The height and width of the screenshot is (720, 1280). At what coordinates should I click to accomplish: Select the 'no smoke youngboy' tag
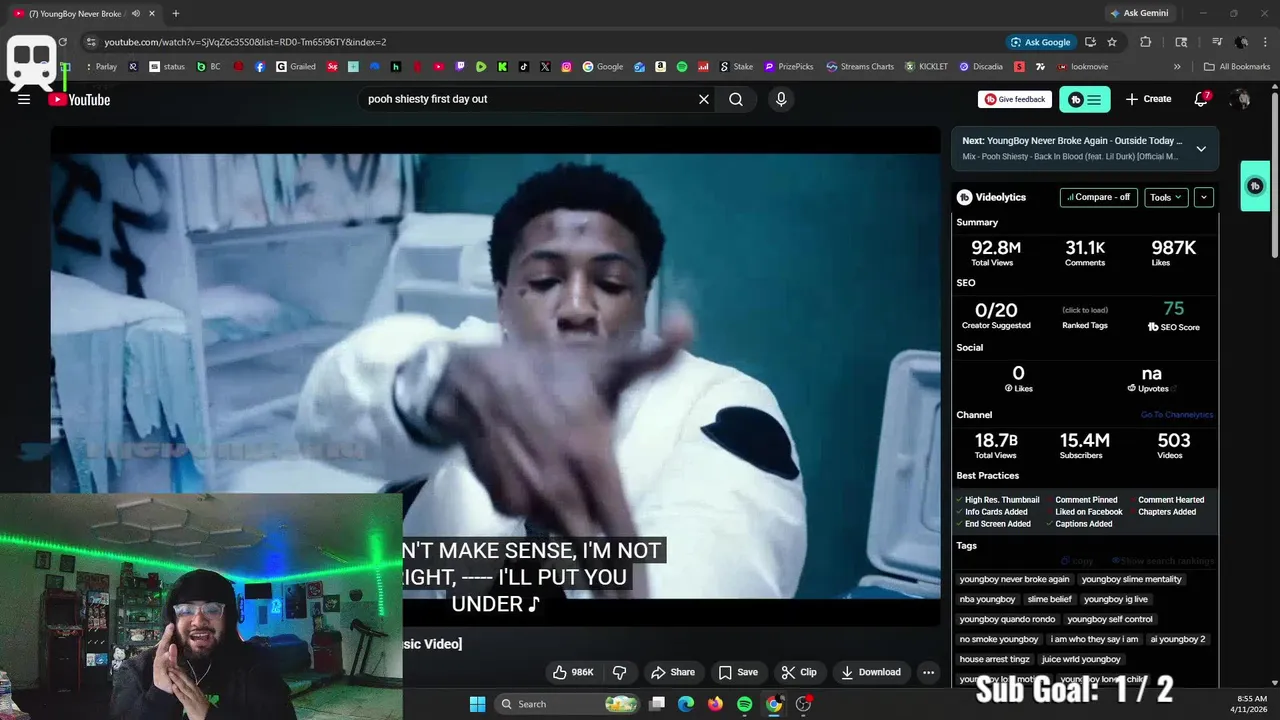(x=999, y=639)
